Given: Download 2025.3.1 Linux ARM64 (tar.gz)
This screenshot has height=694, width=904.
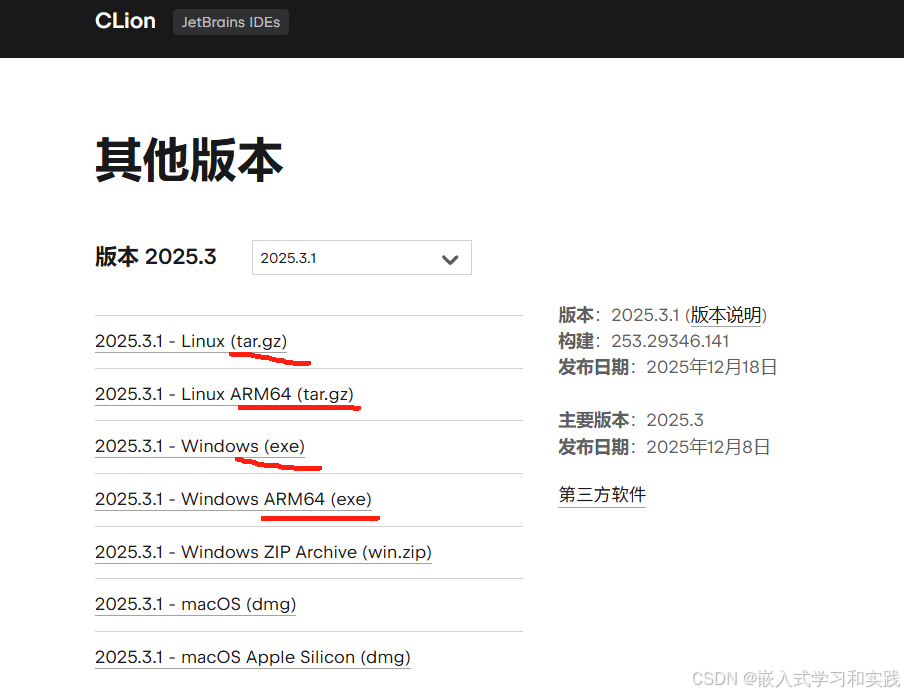Looking at the screenshot, I should (224, 394).
